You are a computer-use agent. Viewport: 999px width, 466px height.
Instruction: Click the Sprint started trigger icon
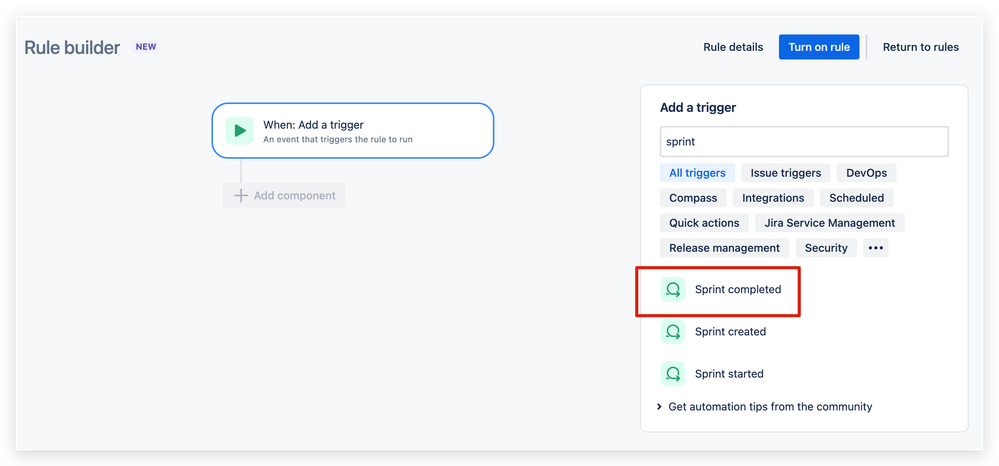[673, 374]
